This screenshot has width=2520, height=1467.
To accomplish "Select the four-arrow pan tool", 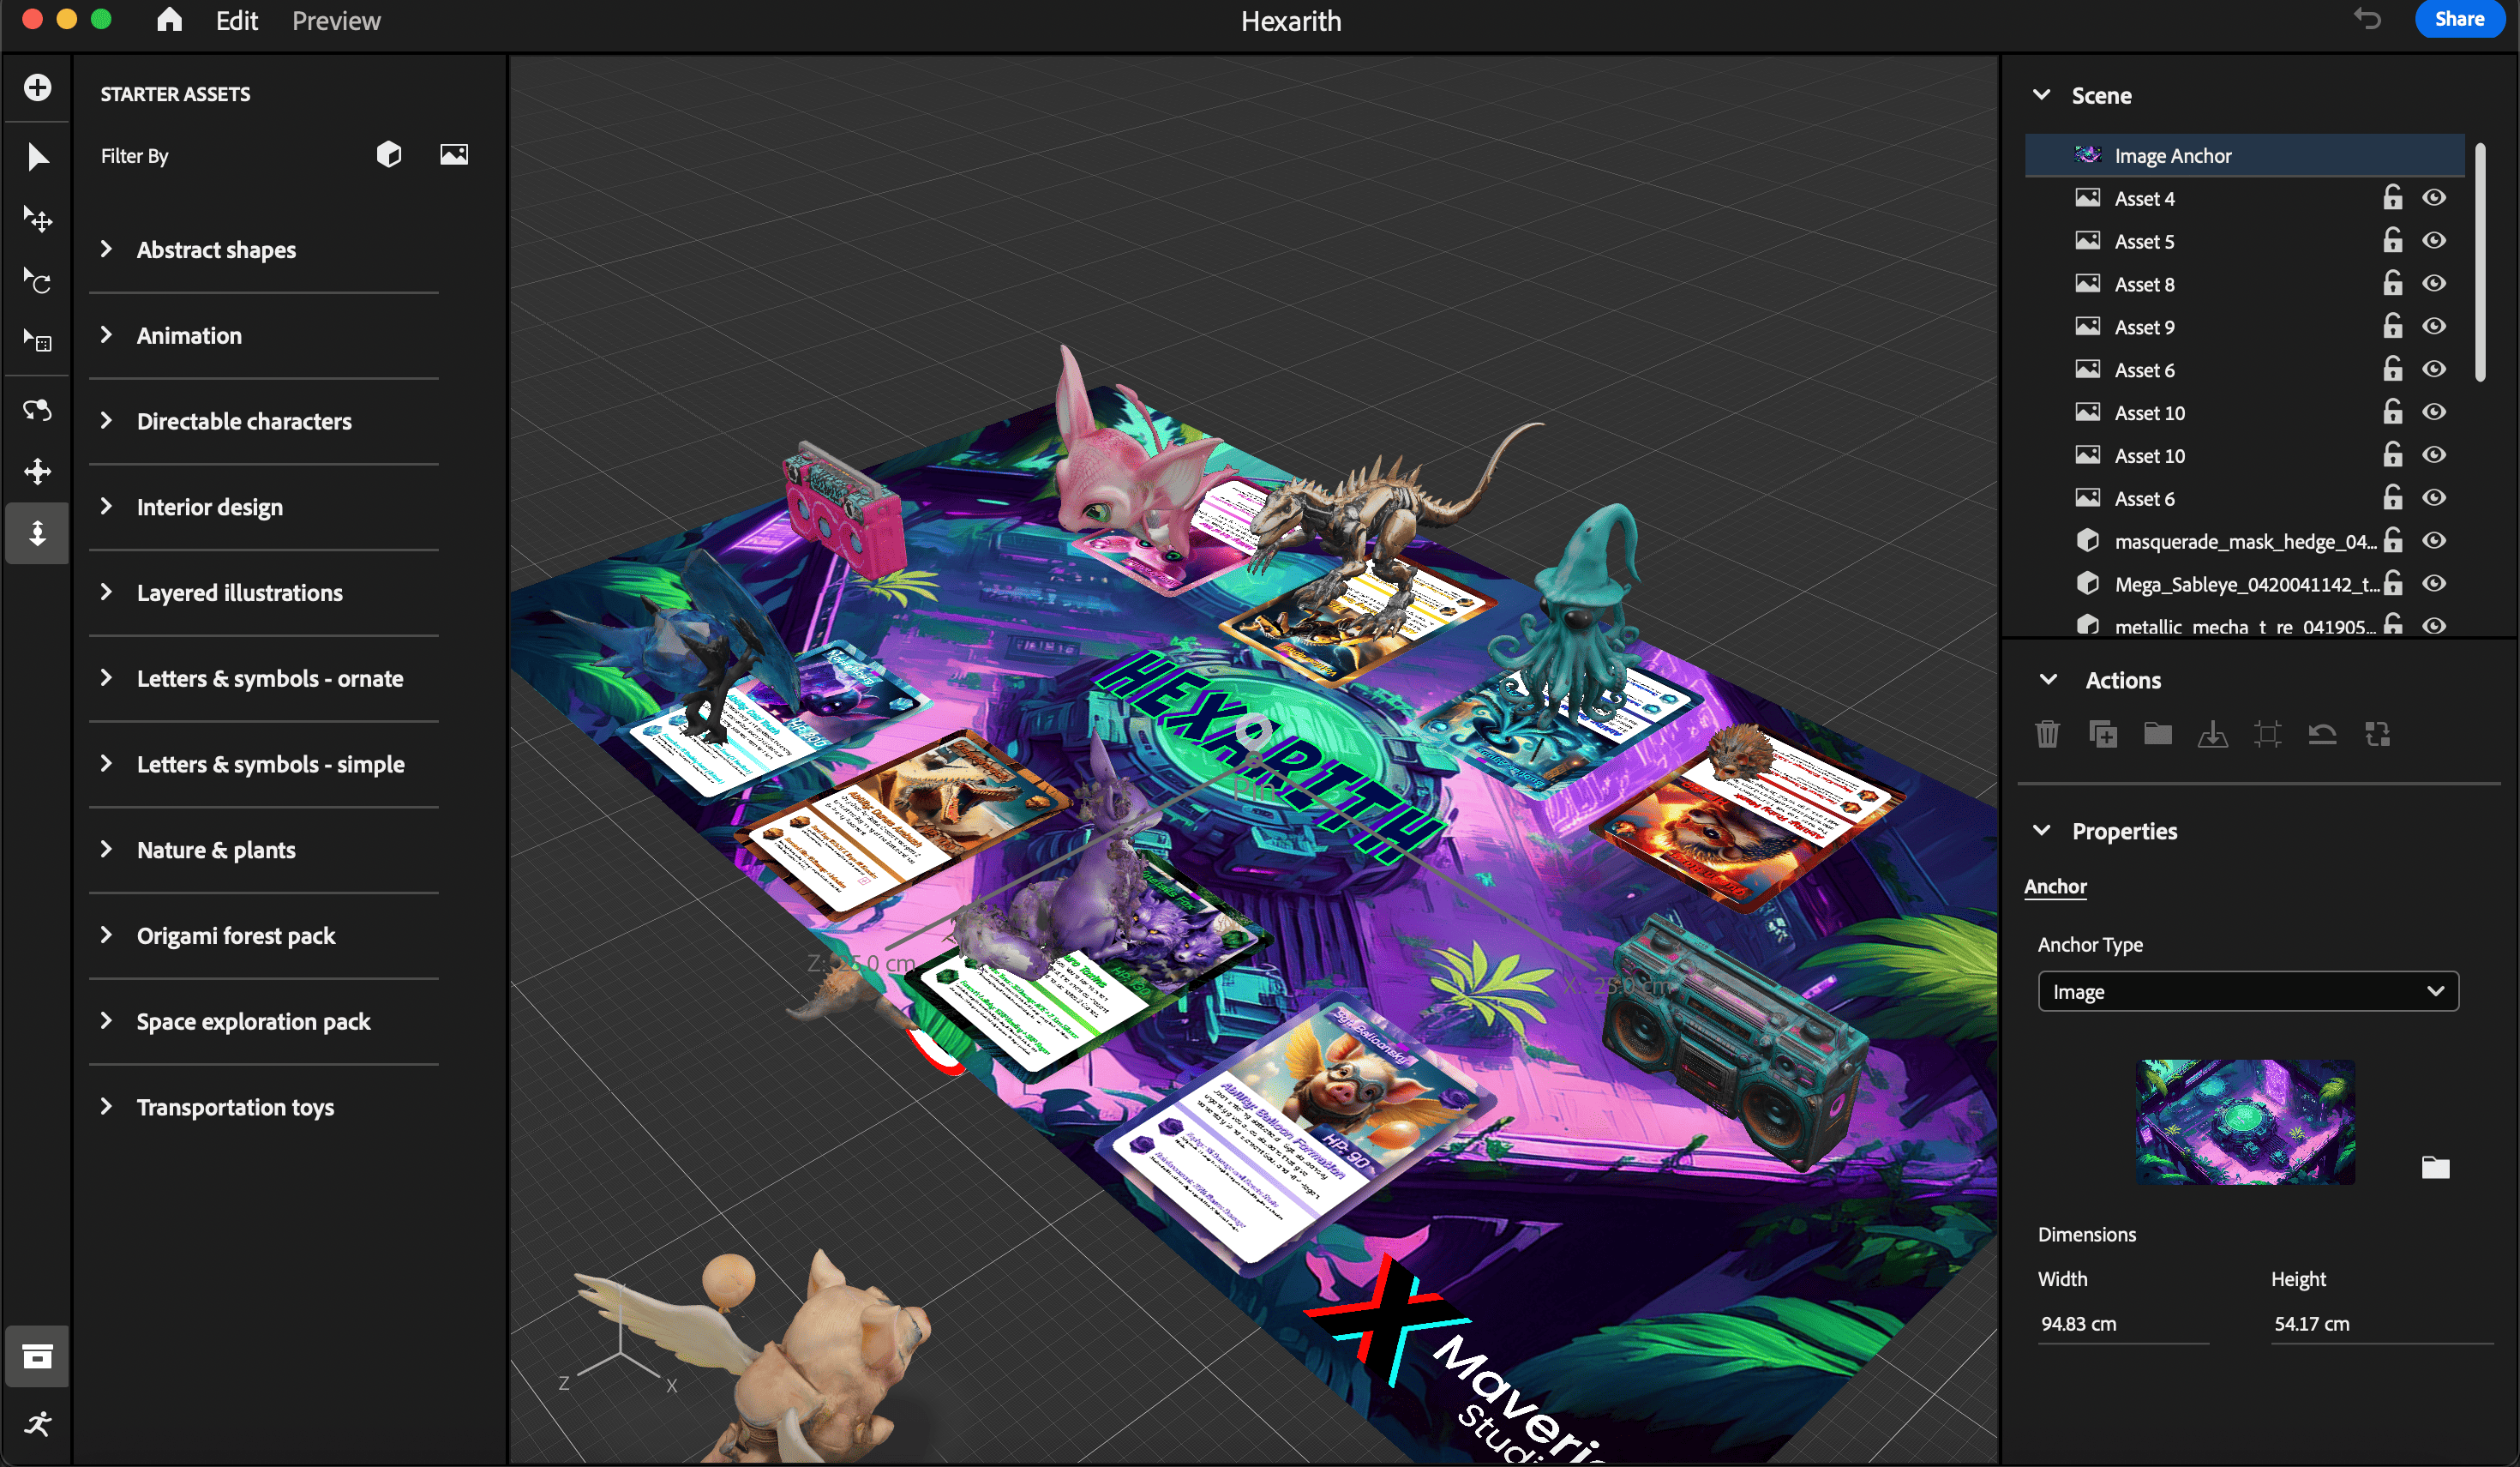I will (x=37, y=471).
